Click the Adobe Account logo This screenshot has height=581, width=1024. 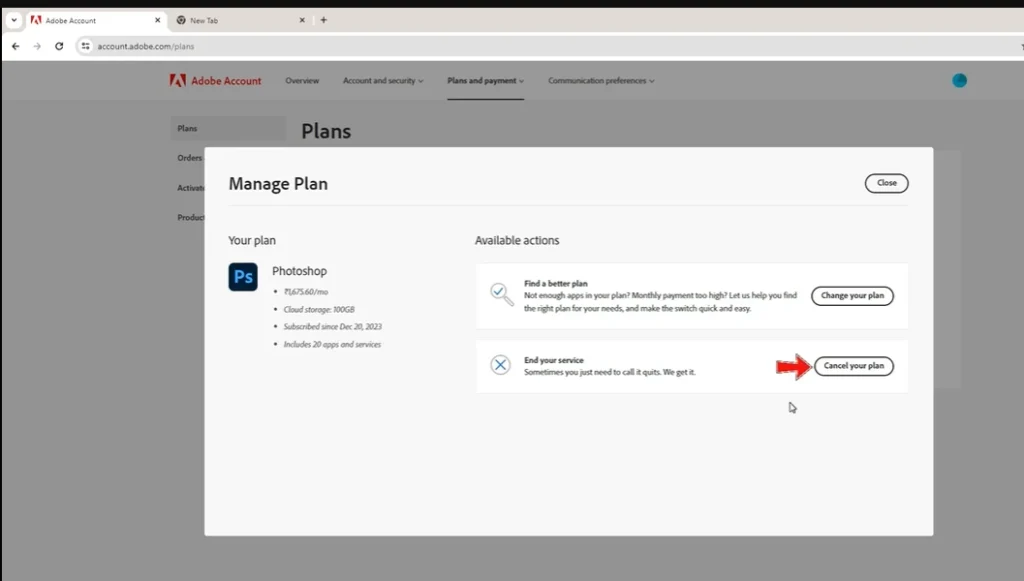[216, 80]
